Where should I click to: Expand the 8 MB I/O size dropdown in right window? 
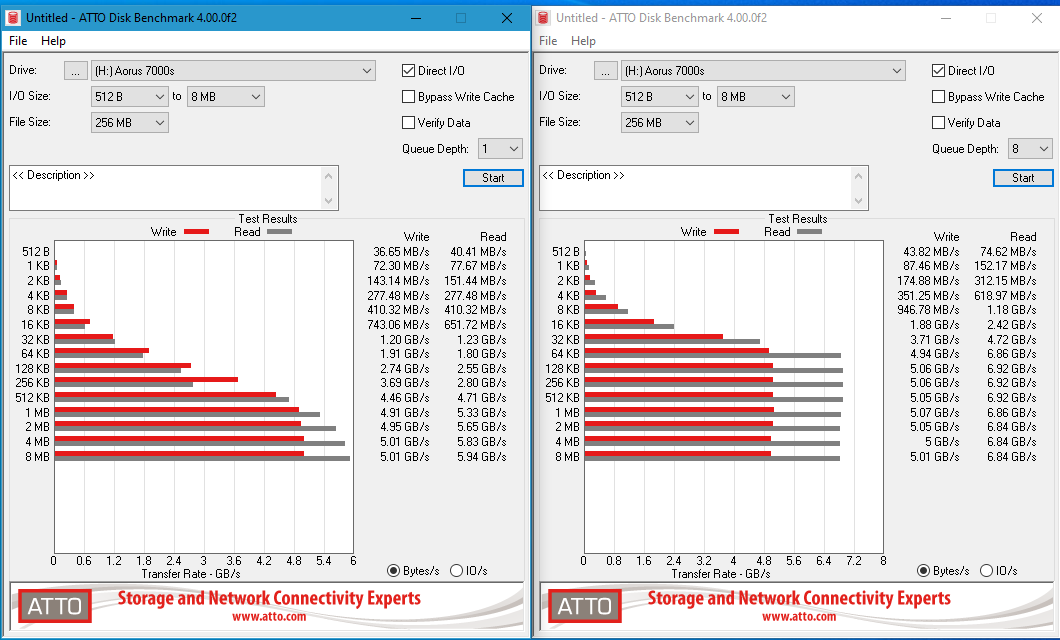click(x=756, y=97)
